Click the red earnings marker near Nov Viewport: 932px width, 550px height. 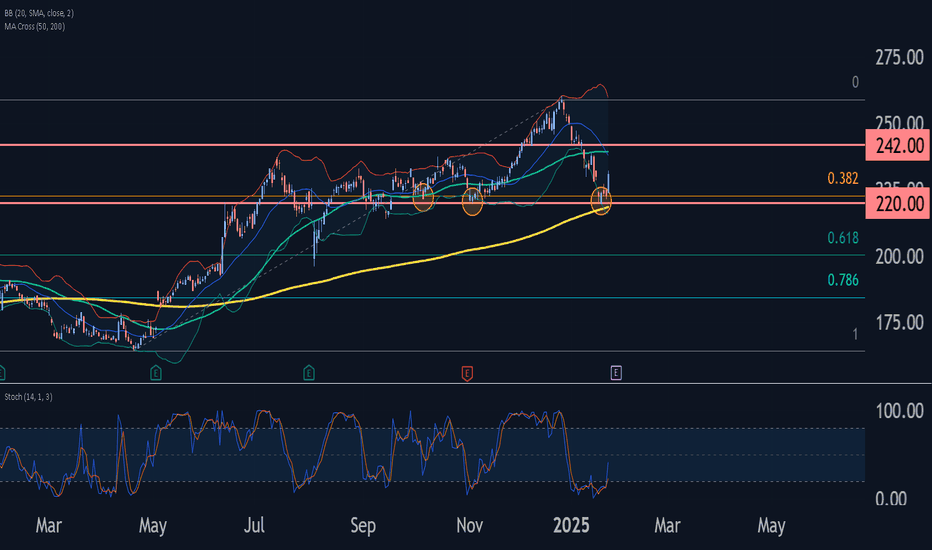[x=467, y=373]
